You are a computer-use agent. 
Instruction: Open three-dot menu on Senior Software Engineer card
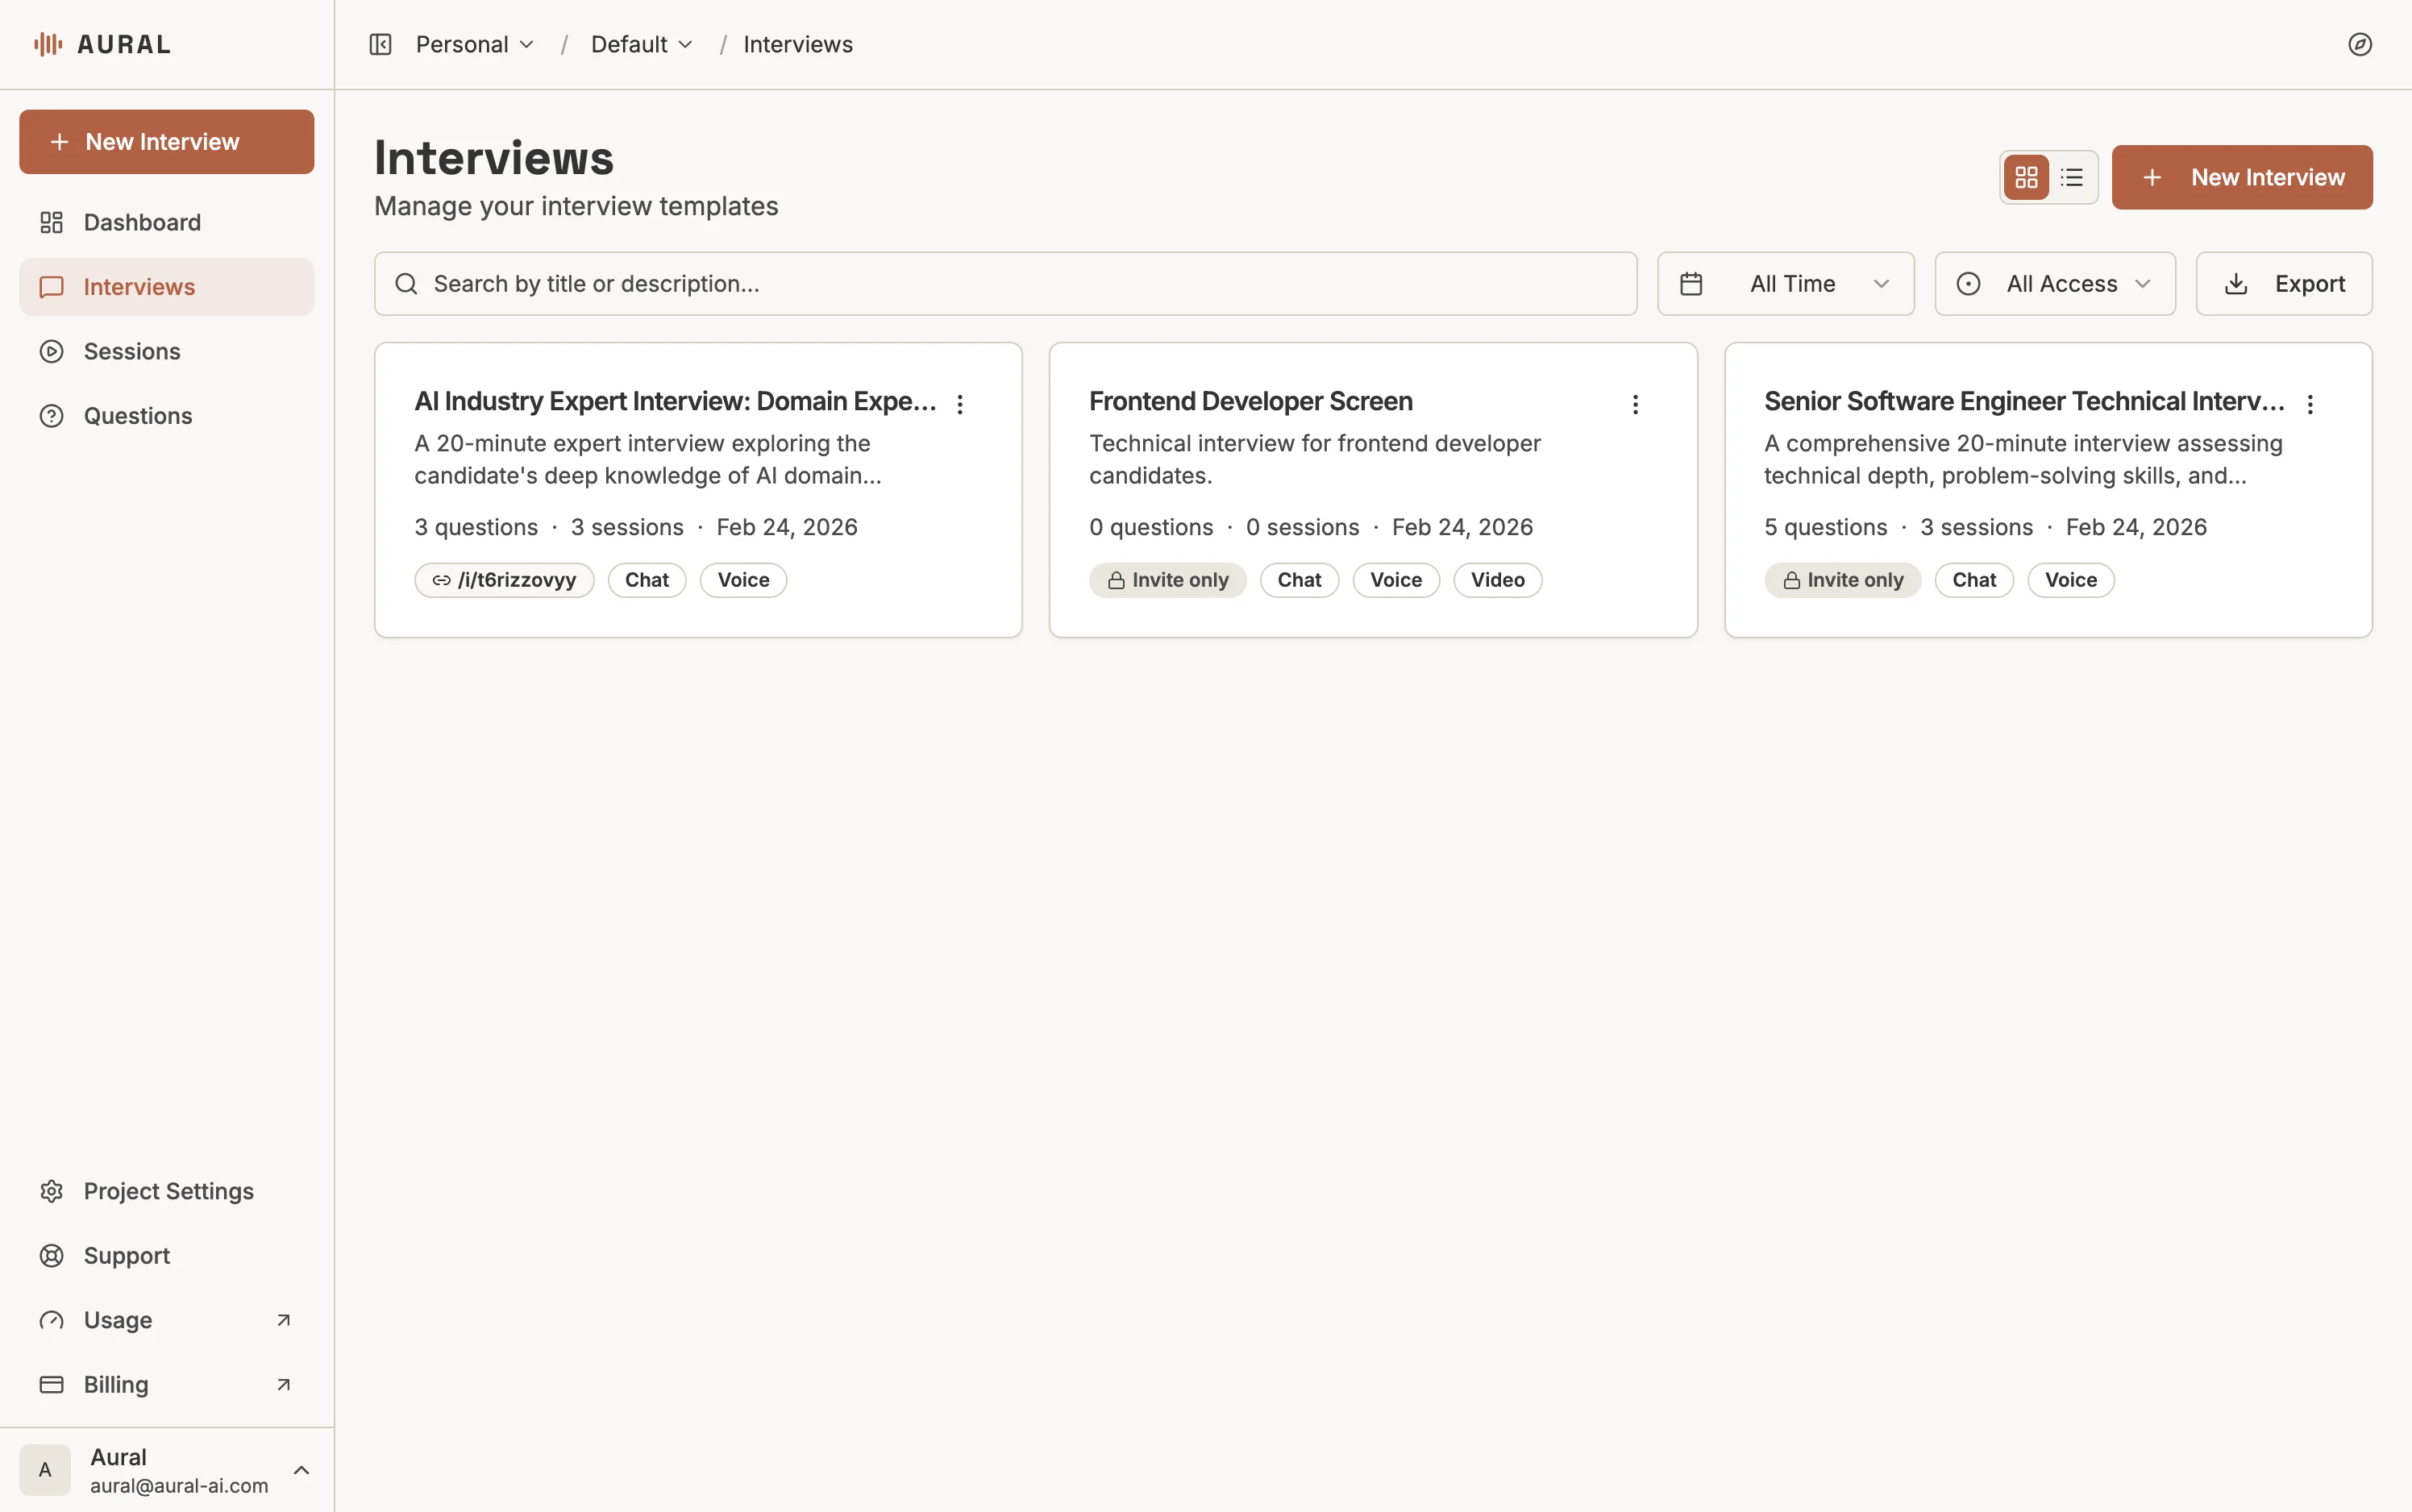pos(2310,404)
